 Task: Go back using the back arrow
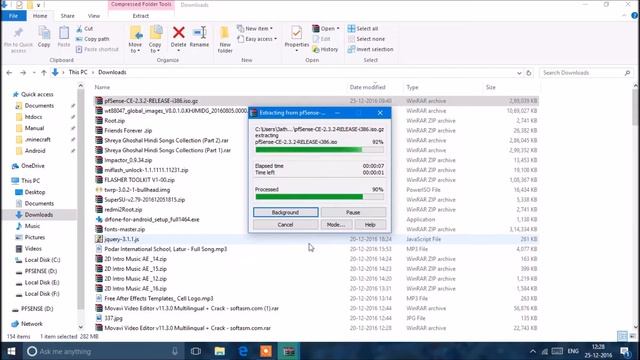pos(9,73)
